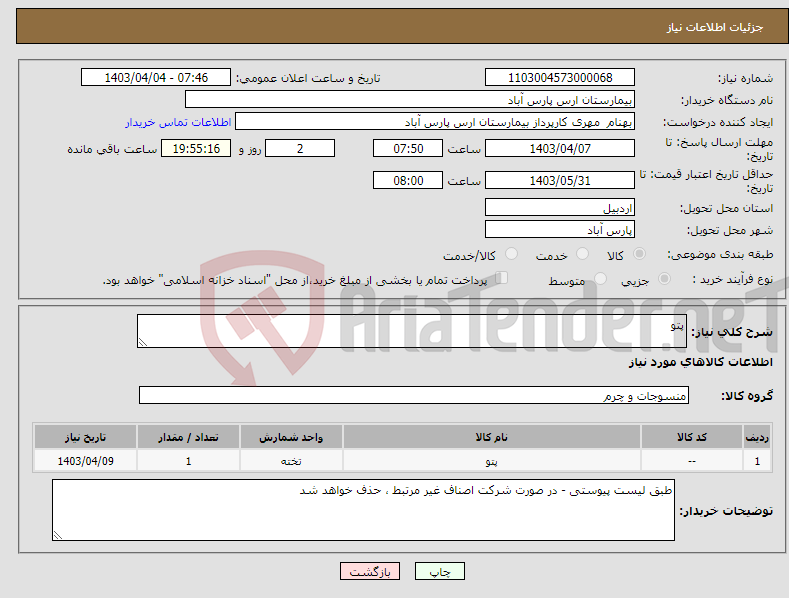Click the کد کالا column header
This screenshot has height=598, width=789.
click(x=692, y=437)
